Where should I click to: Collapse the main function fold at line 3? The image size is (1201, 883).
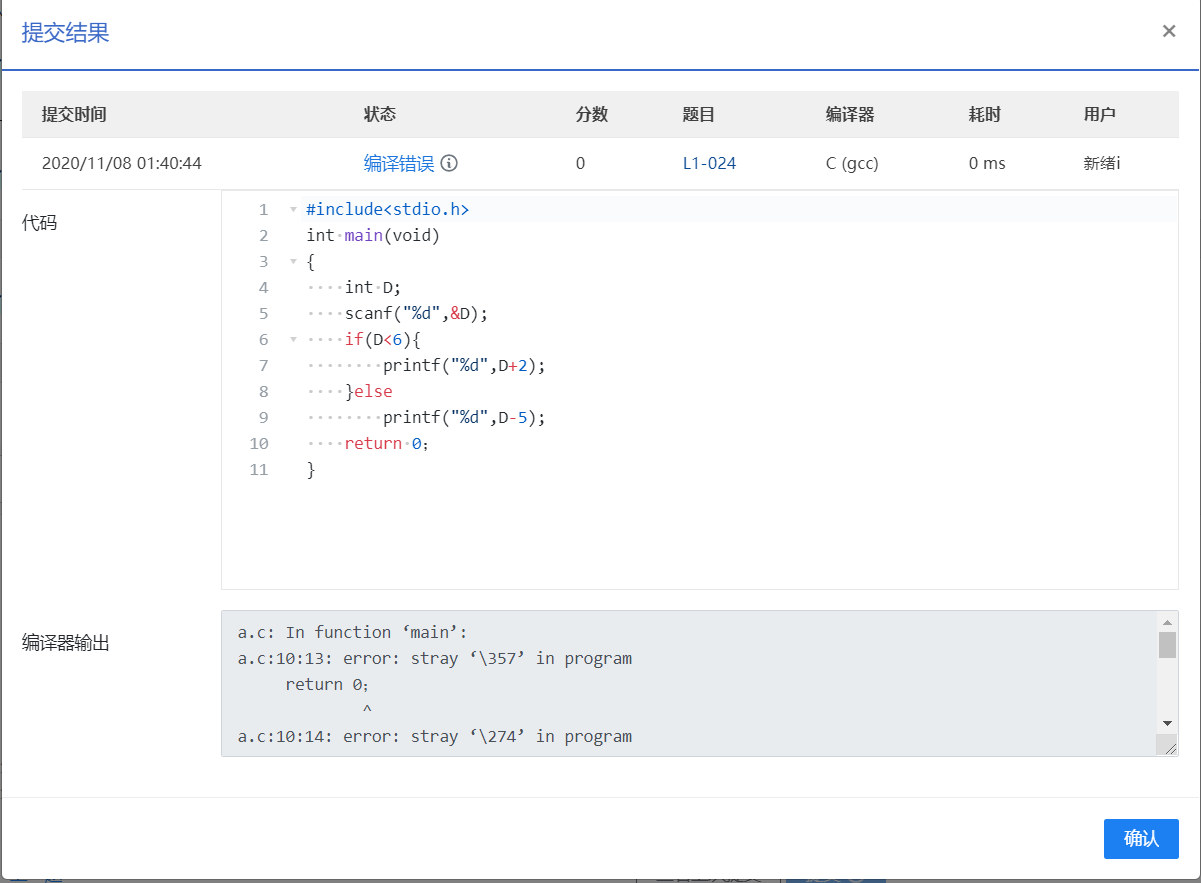coord(293,262)
